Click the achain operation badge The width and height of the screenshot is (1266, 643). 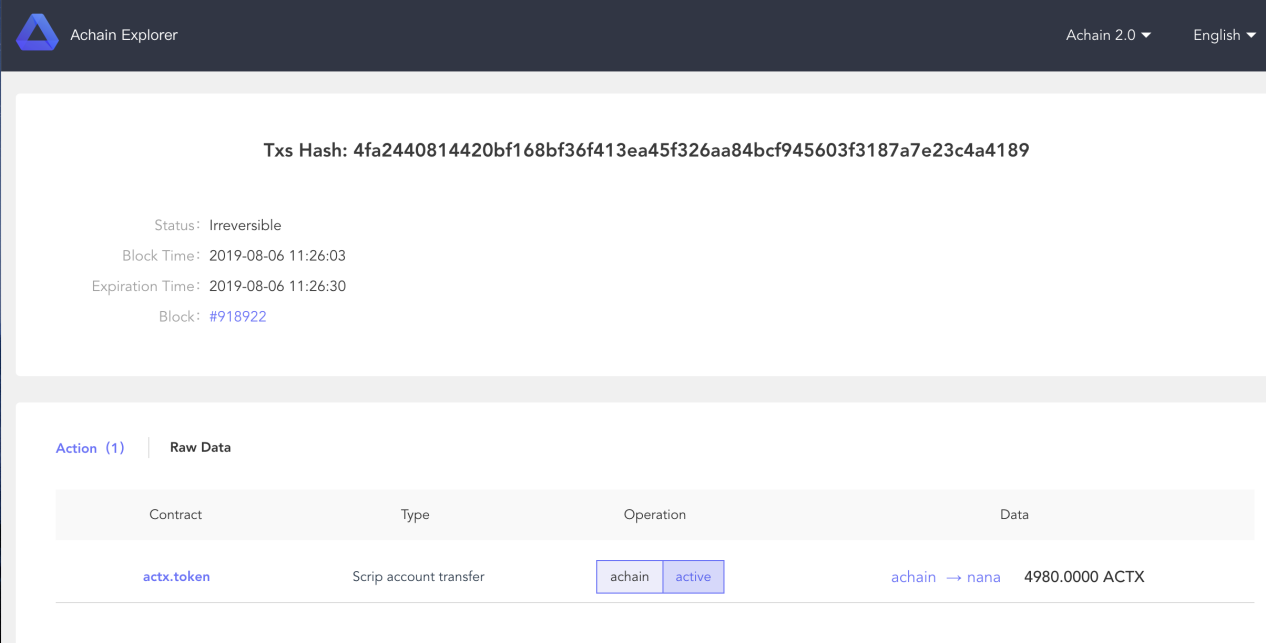pos(630,577)
